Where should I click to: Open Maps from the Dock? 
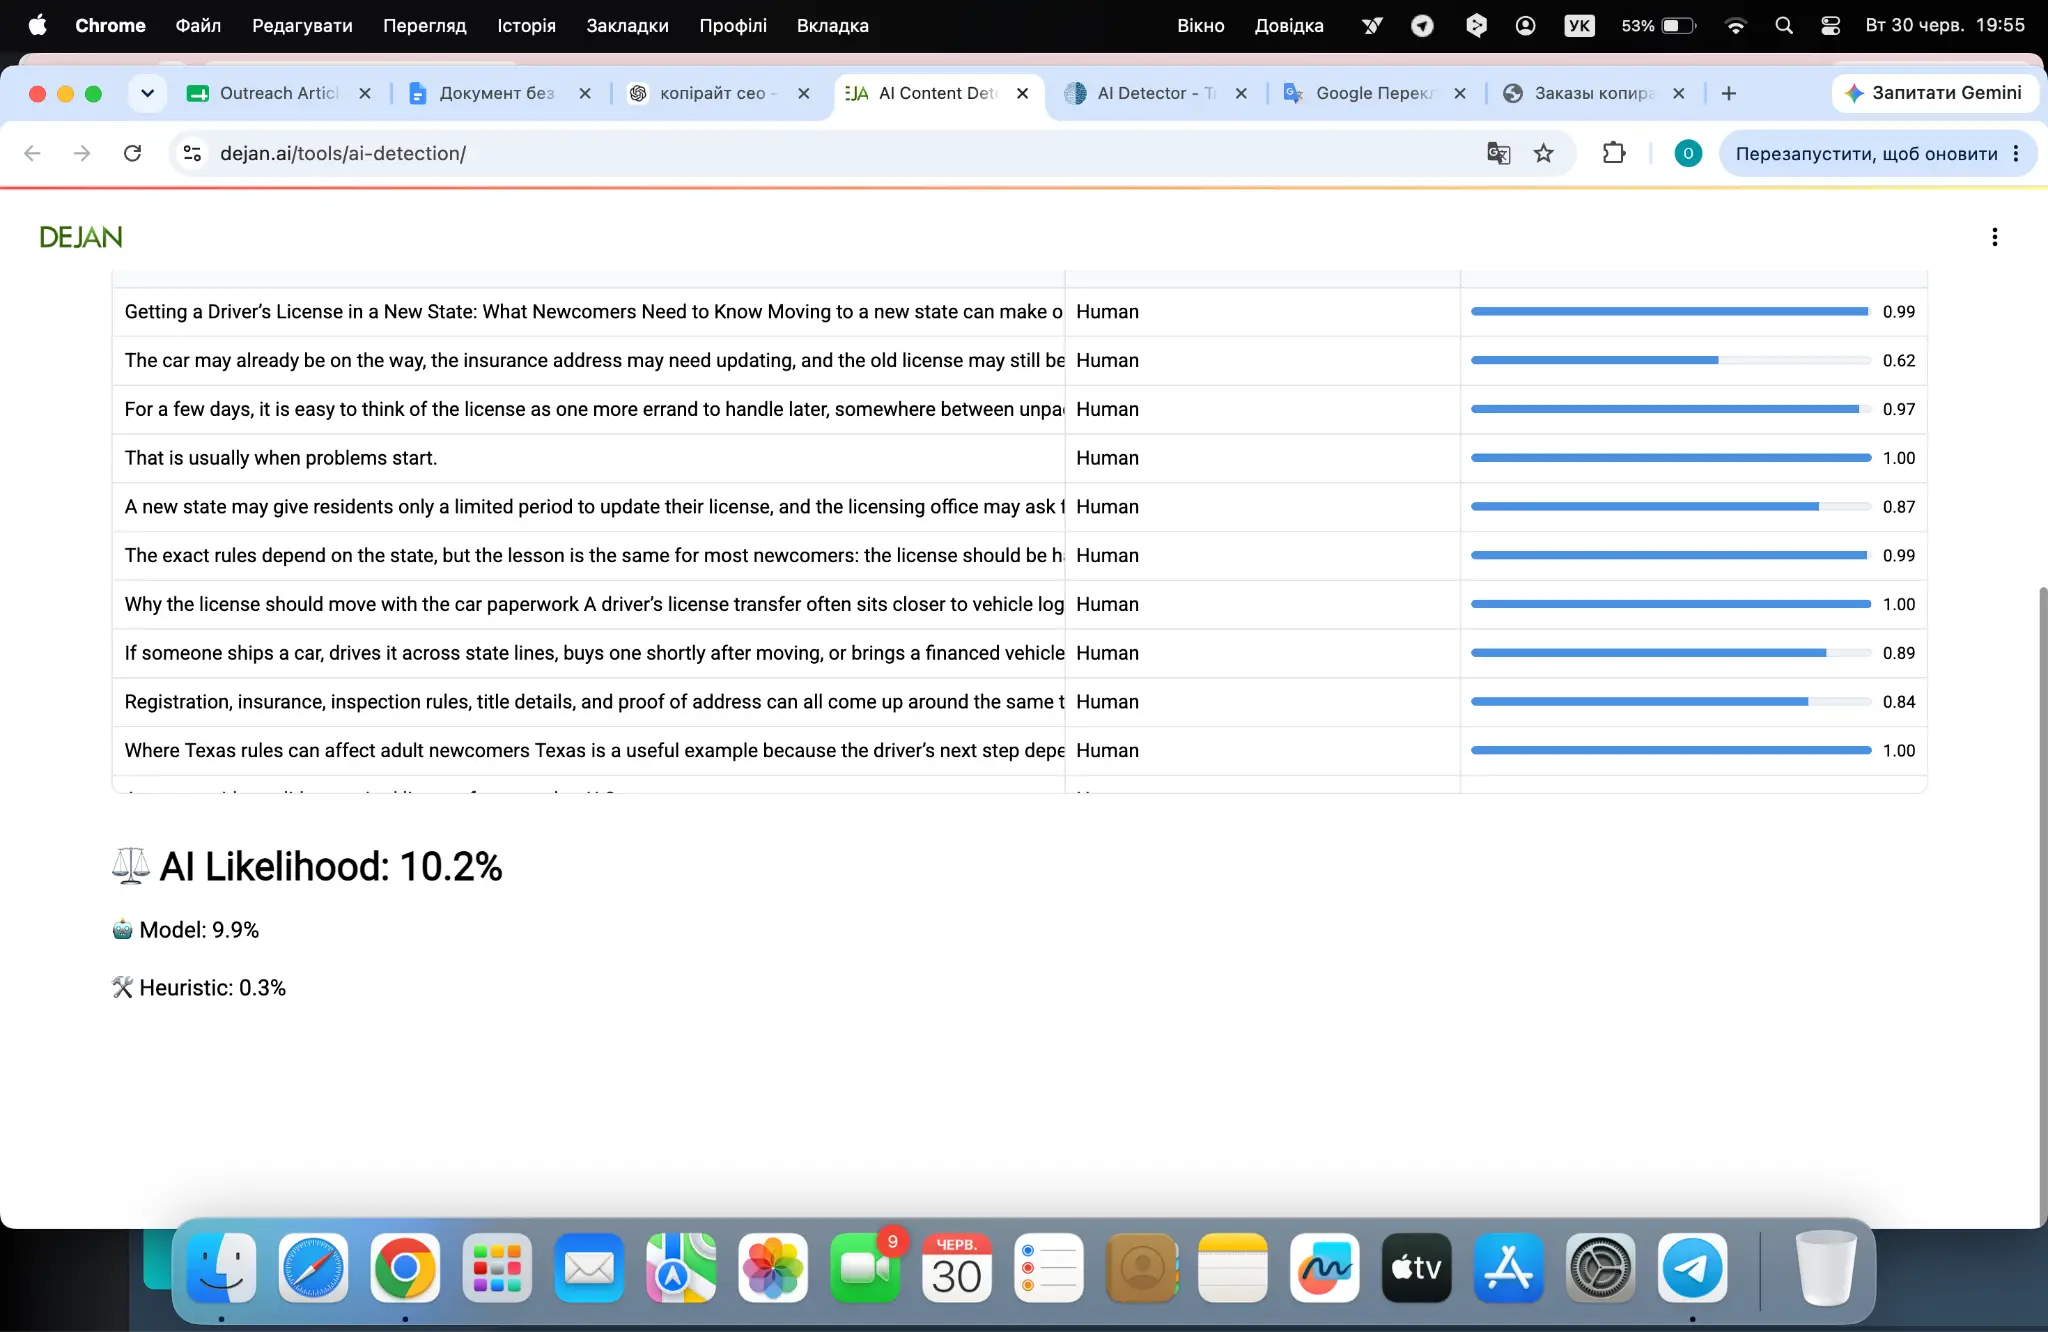[681, 1268]
